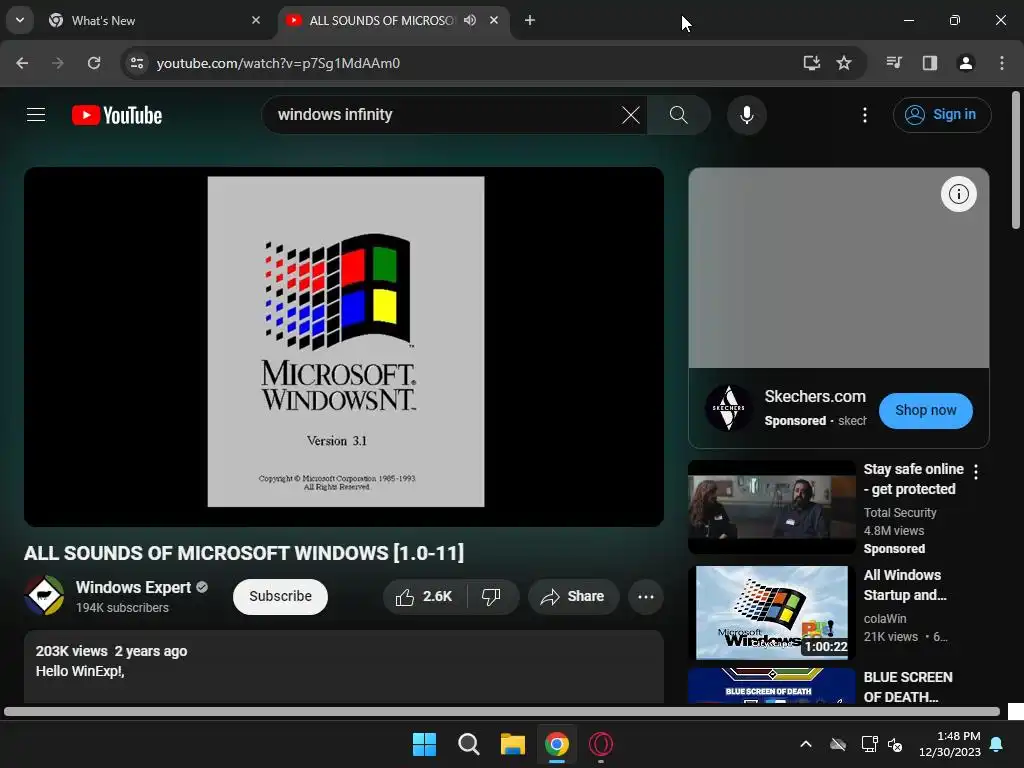Open Windows Expert channel avatar
The width and height of the screenshot is (1024, 768).
pos(44,596)
